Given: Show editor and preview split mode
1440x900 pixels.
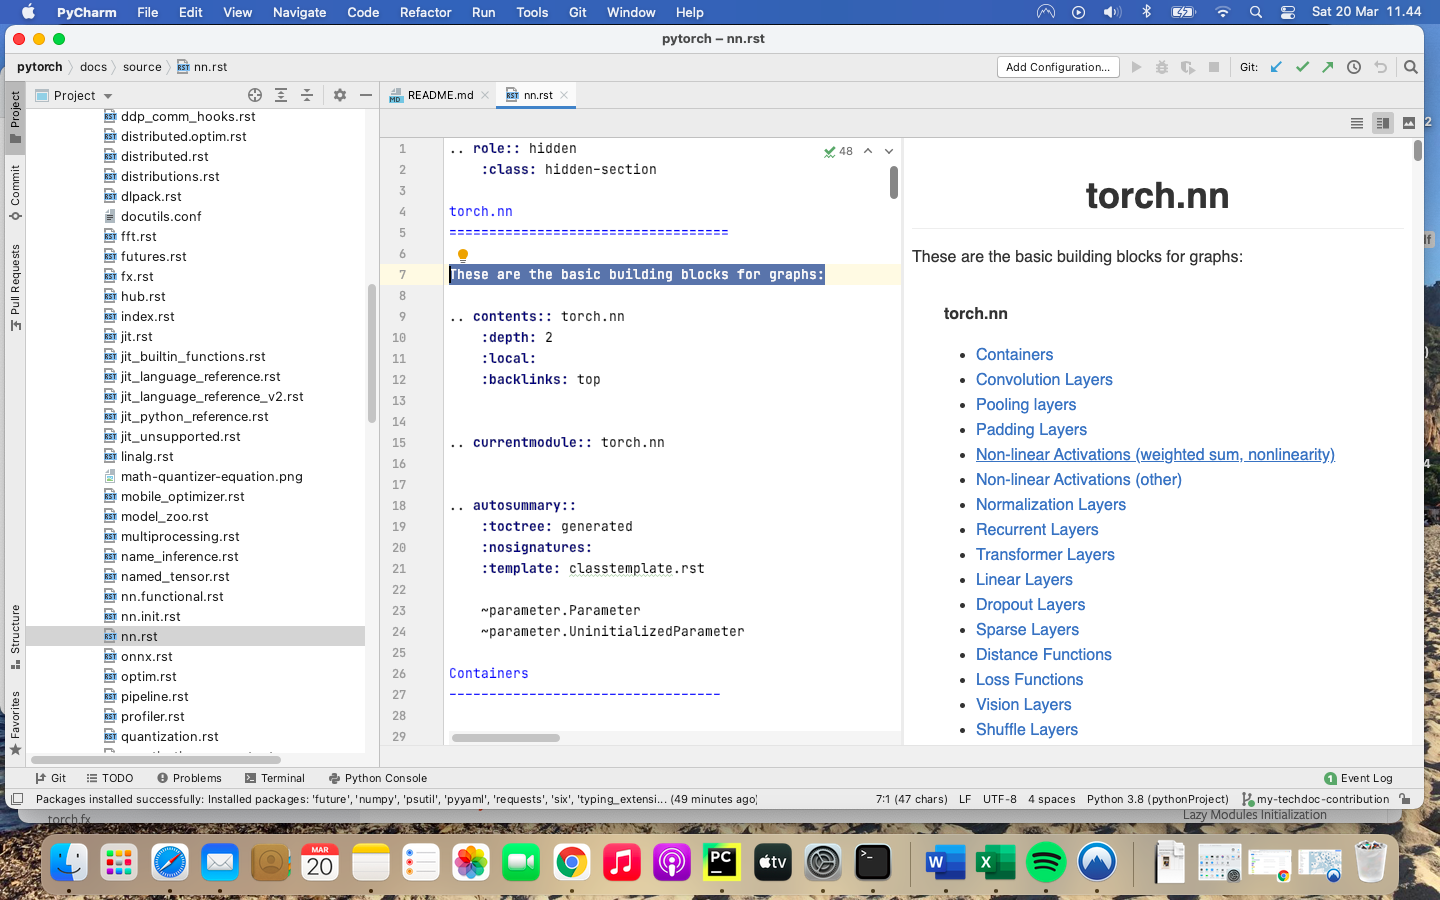Looking at the screenshot, I should [x=1383, y=123].
